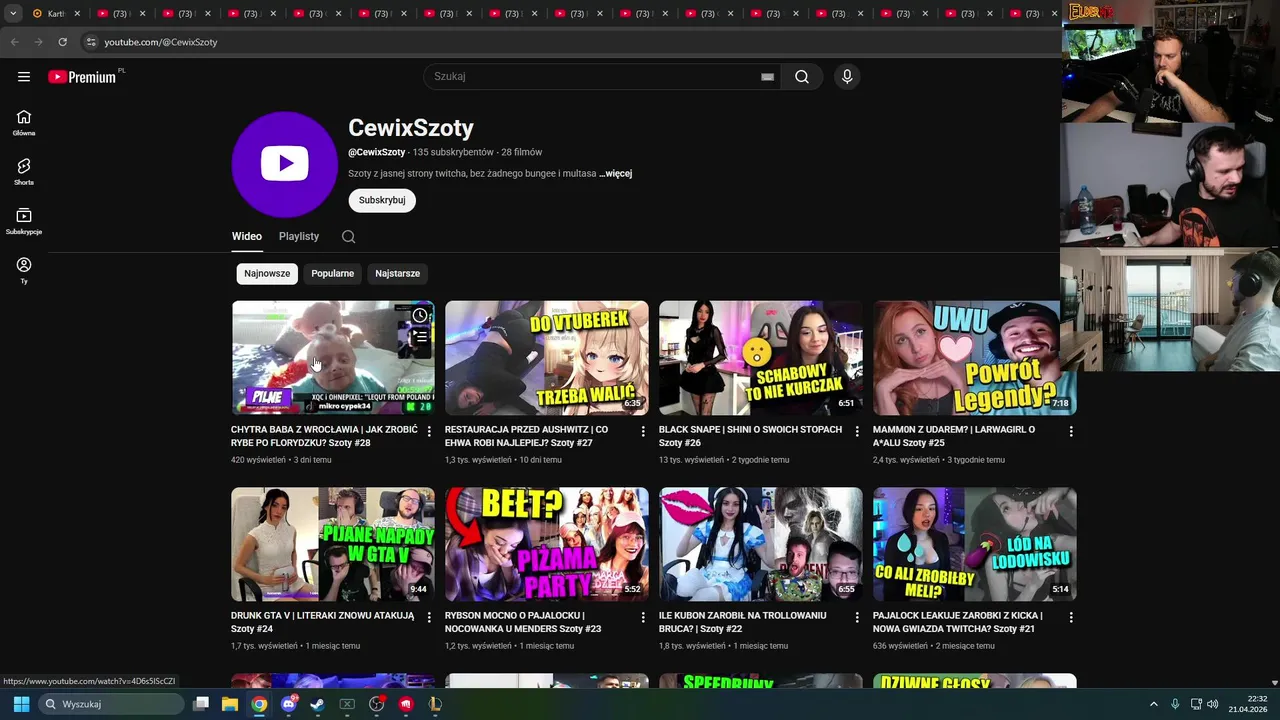The image size is (1280, 720).
Task: Open Subskrypcje in the sidebar
Action: [x=24, y=221]
